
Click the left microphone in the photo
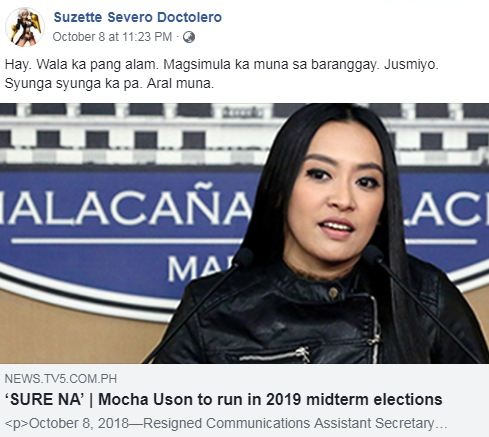(x=244, y=256)
